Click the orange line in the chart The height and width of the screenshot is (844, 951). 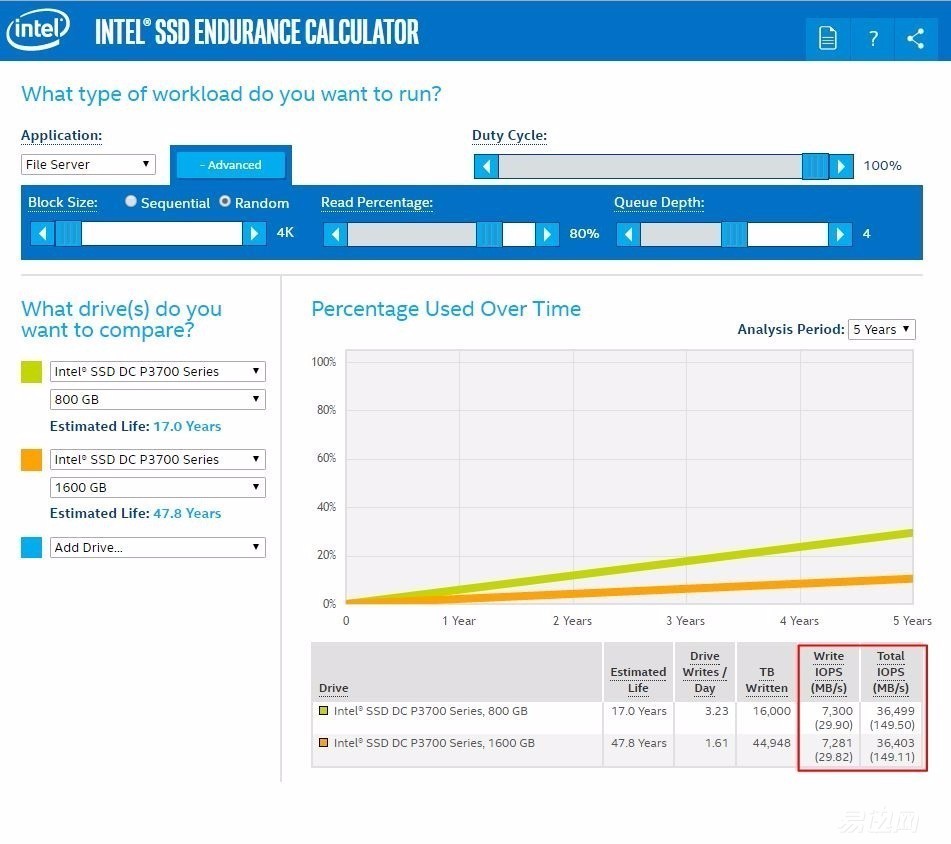pyautogui.click(x=686, y=589)
